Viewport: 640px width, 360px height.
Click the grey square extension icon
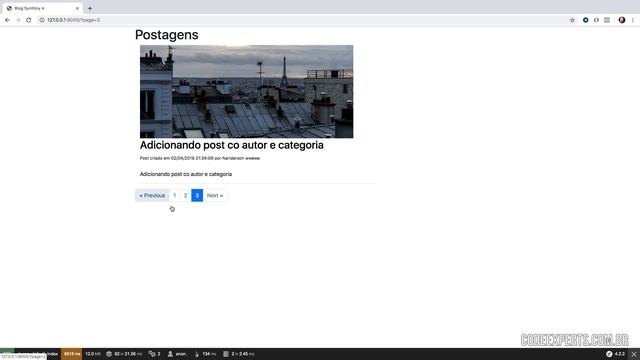[x=607, y=20]
